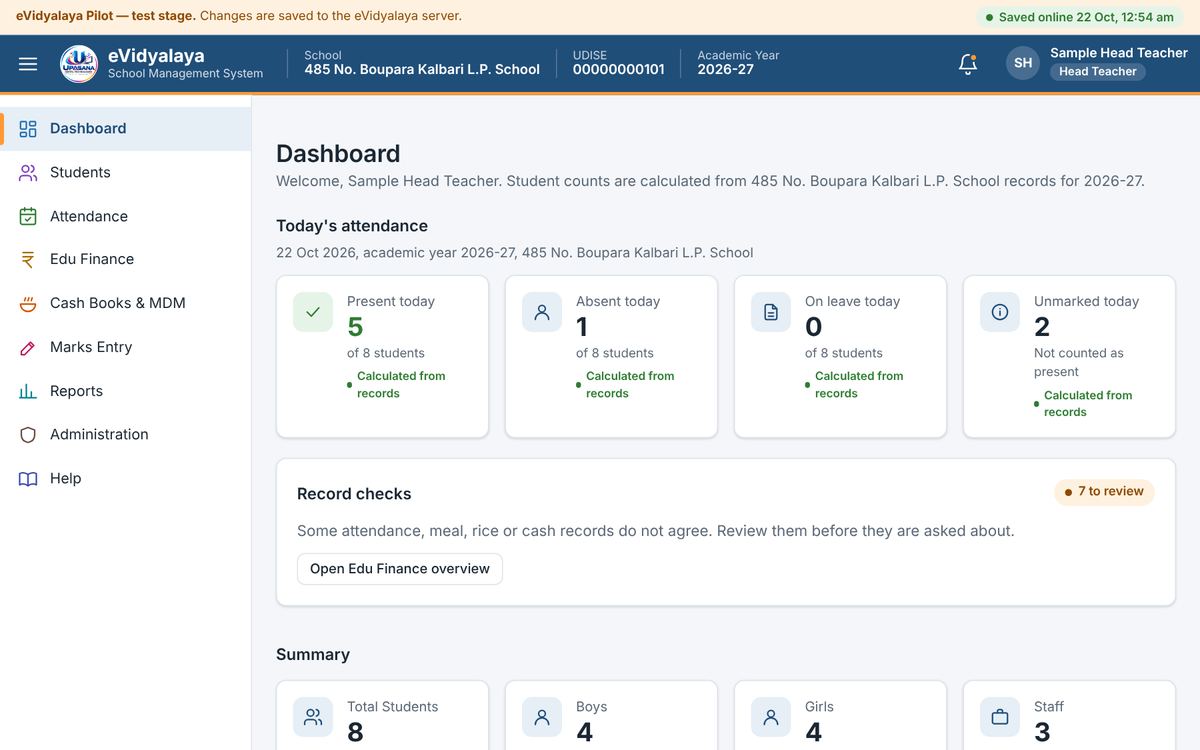Screen dimensions: 1200x750
Task: Click Open Edu Finance overview button
Action: click(400, 569)
